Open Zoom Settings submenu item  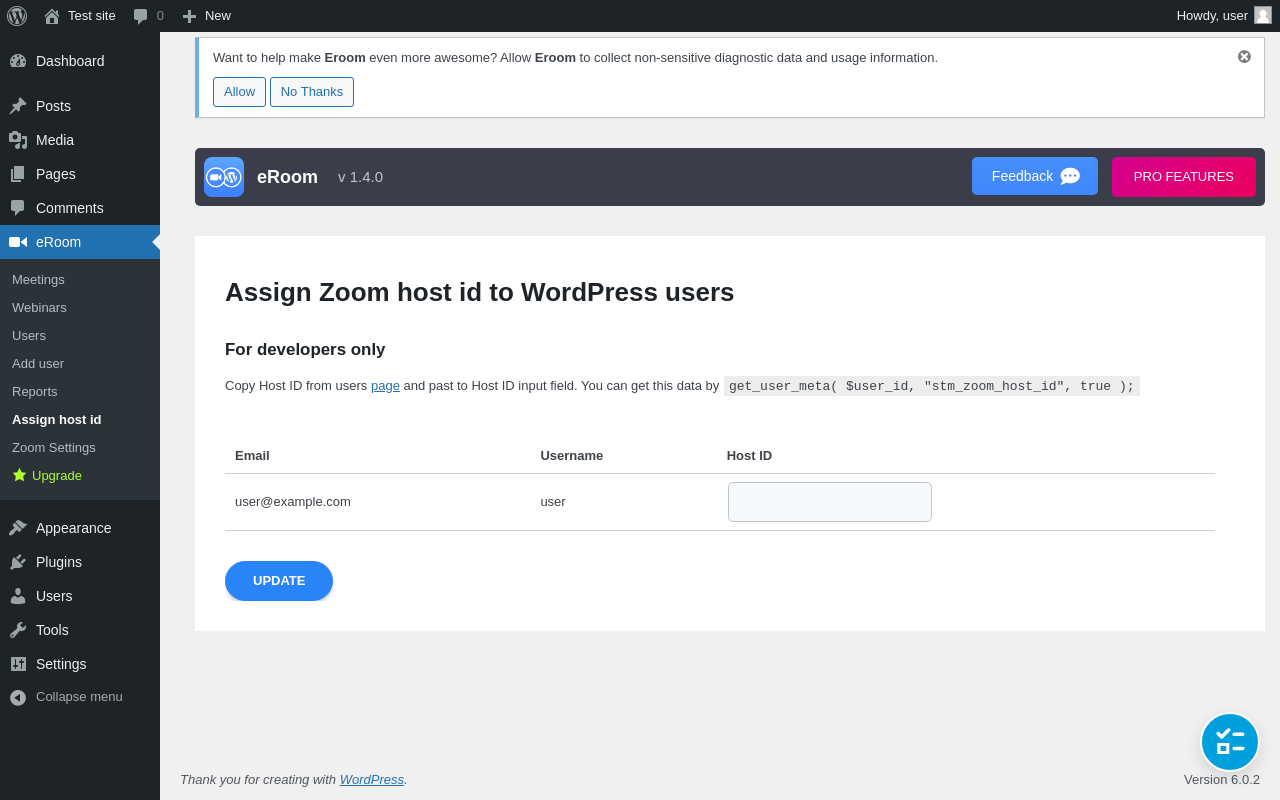tap(54, 447)
